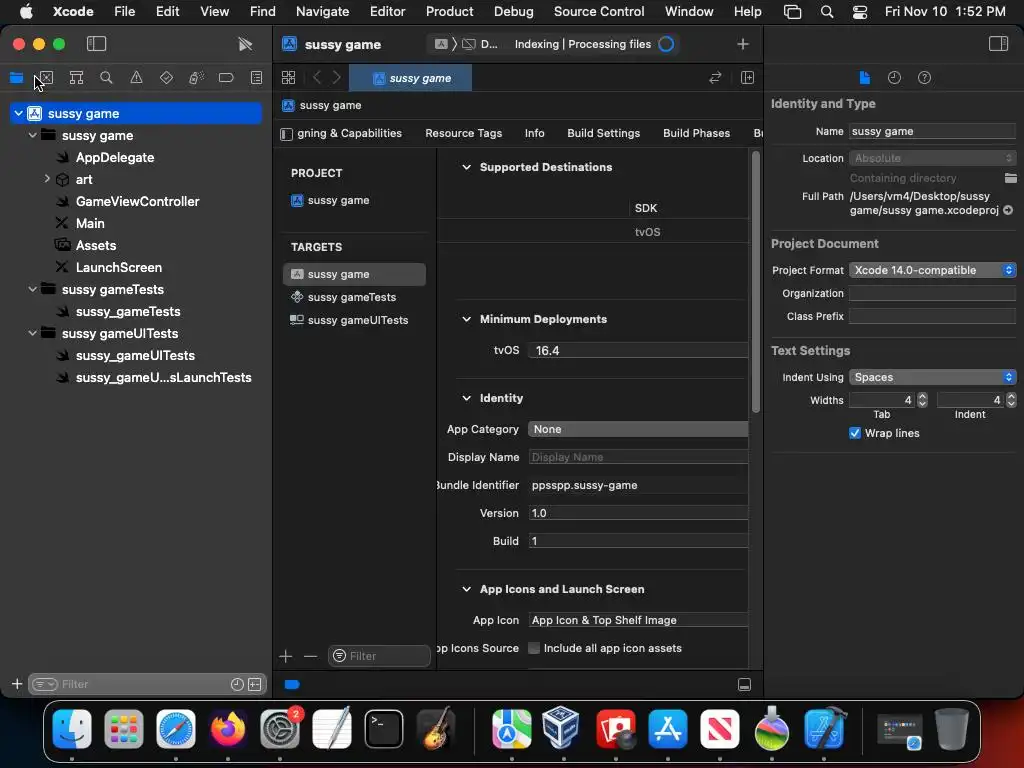Open Terminal from the Dock

[x=383, y=729]
